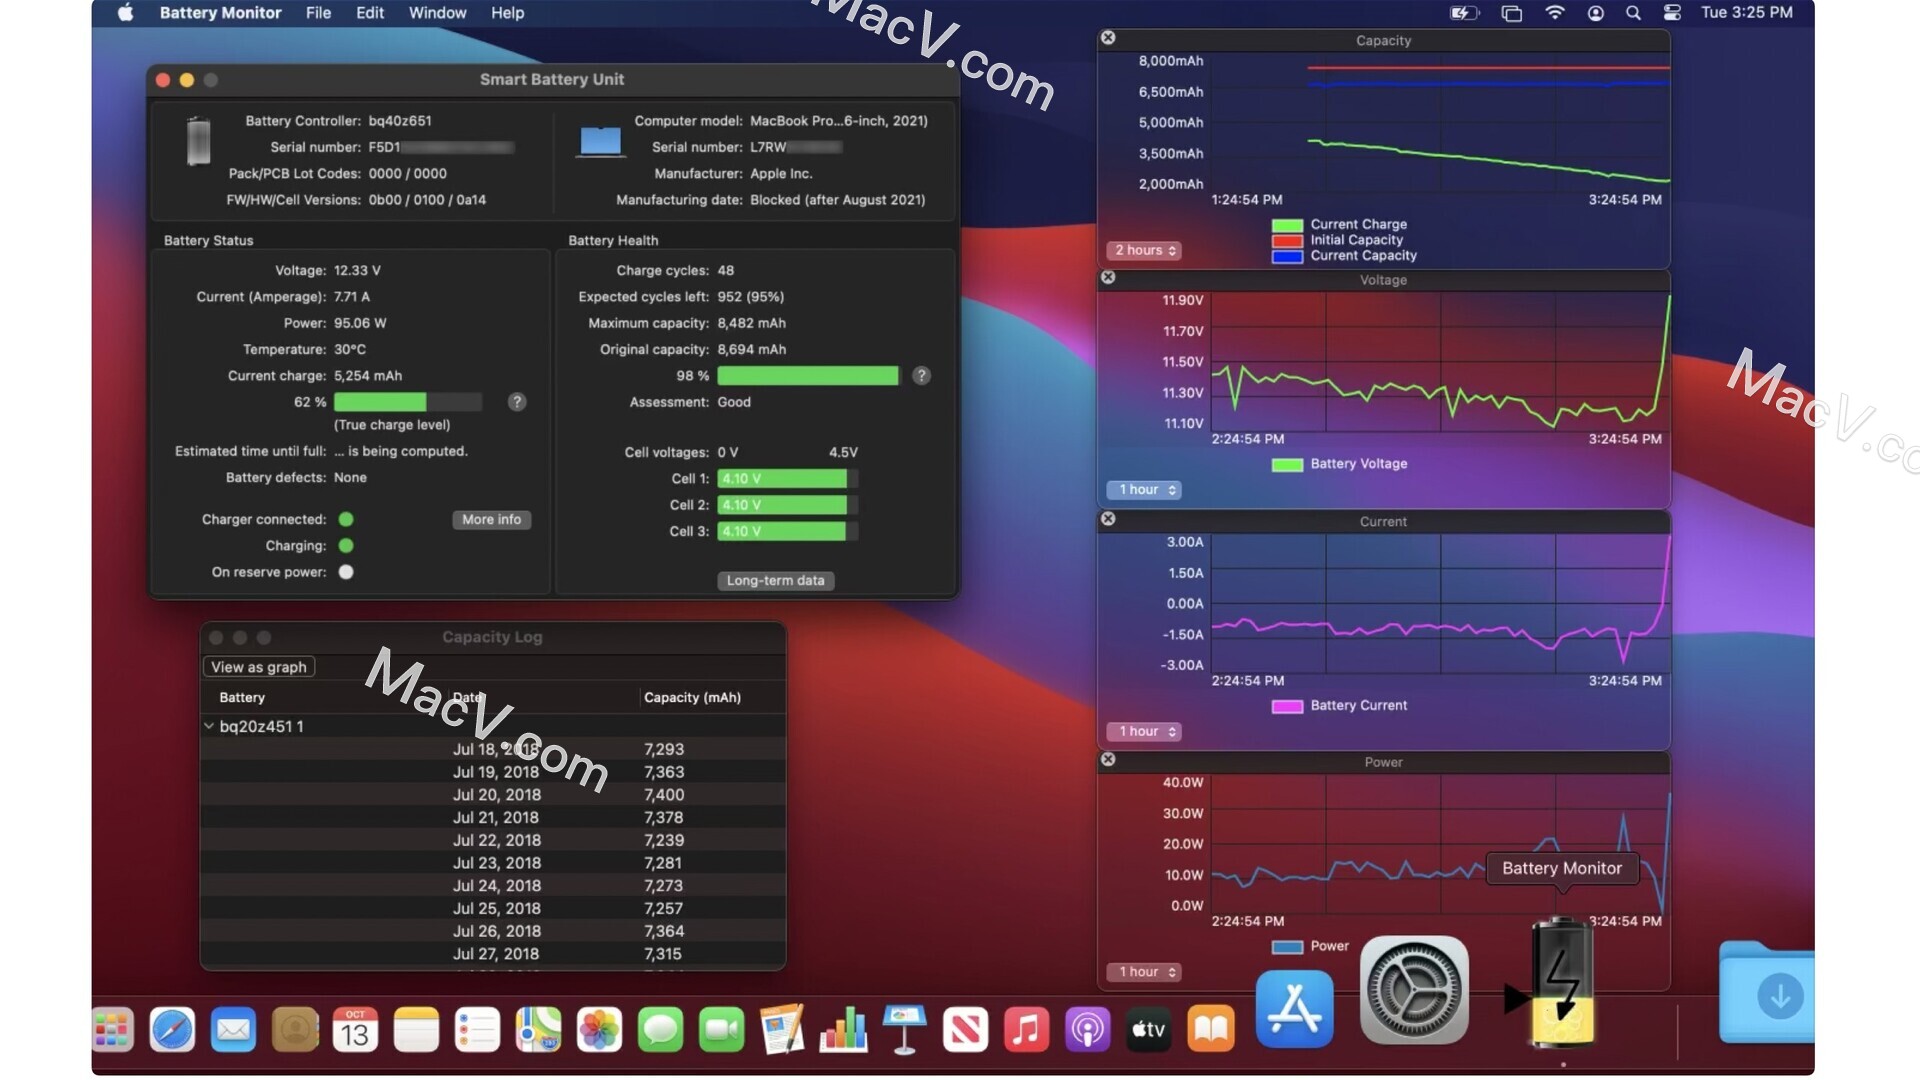Open the File menu

click(x=318, y=13)
